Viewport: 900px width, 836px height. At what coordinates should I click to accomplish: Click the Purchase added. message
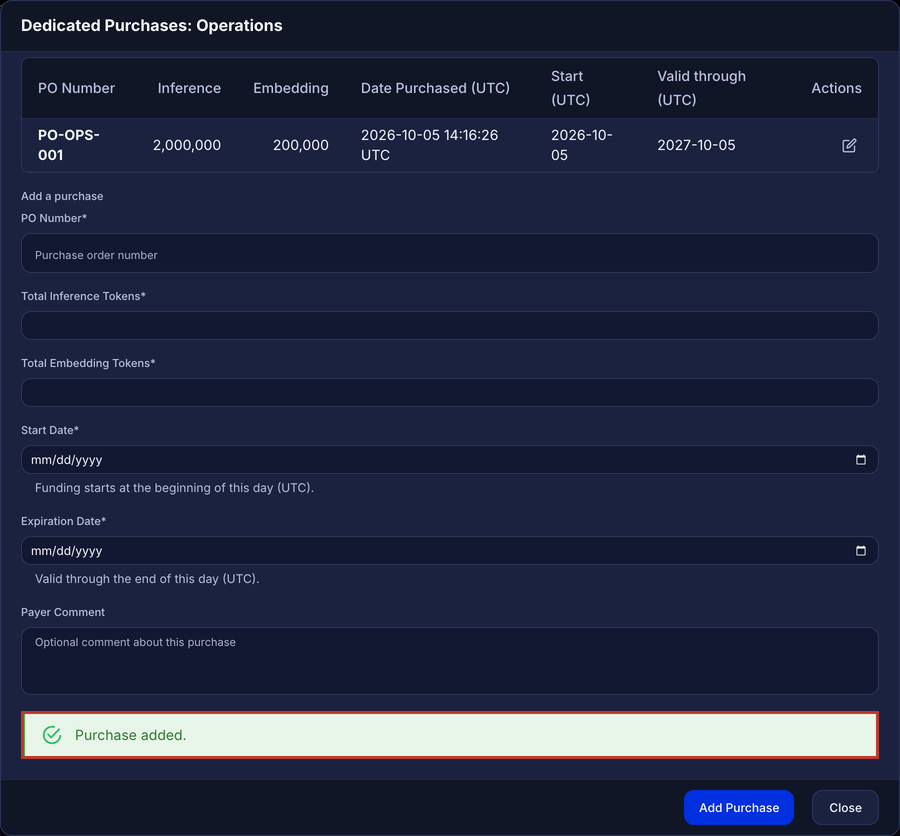pyautogui.click(x=130, y=735)
